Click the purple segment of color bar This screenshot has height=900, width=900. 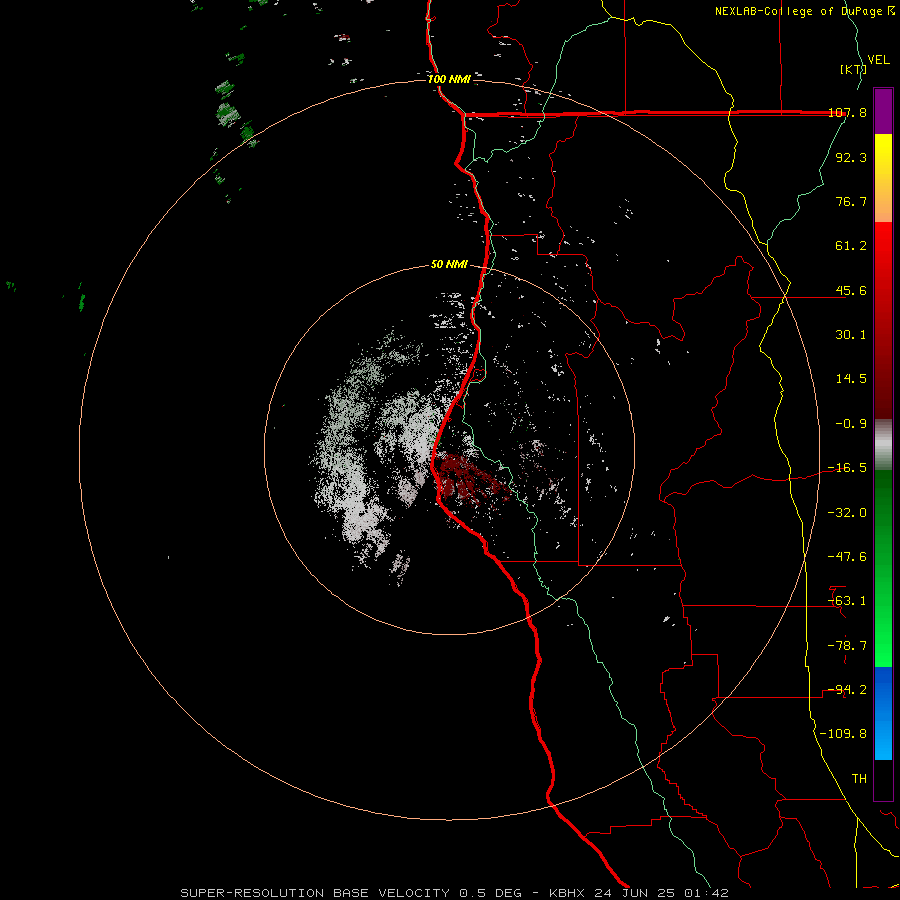pyautogui.click(x=883, y=111)
